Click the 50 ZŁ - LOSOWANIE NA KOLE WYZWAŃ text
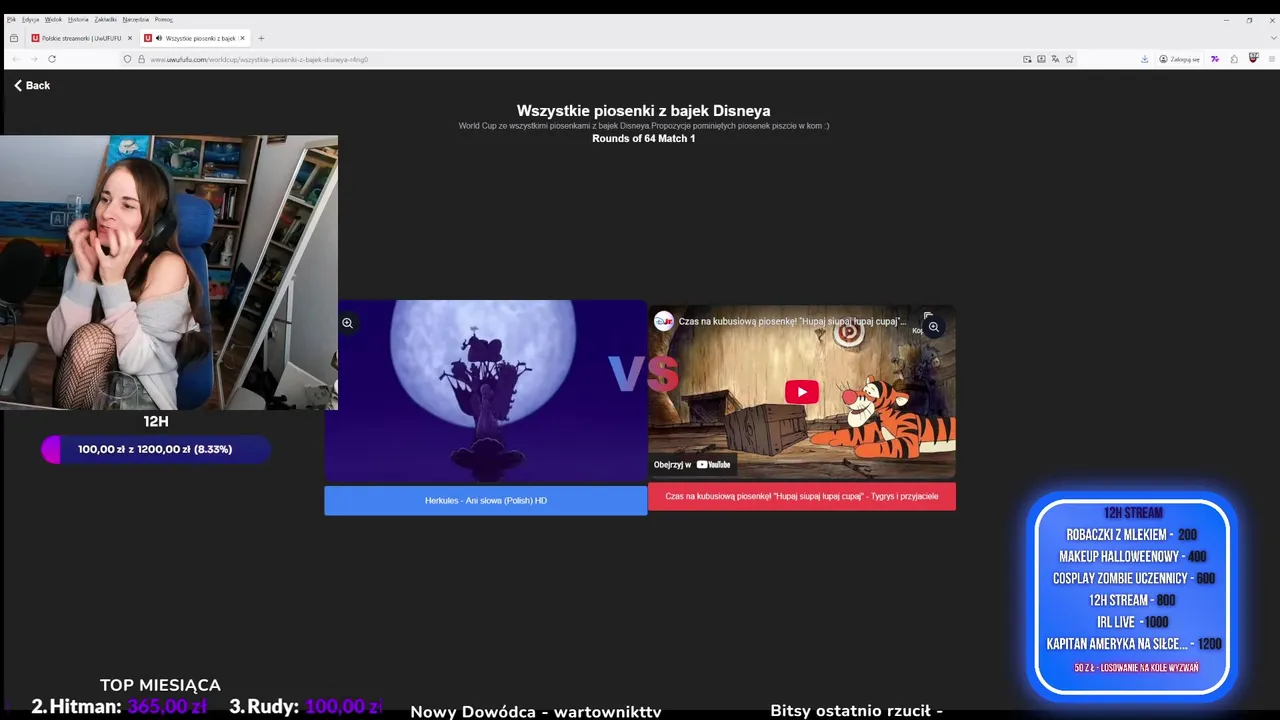This screenshot has height=720, width=1280. [x=1136, y=668]
